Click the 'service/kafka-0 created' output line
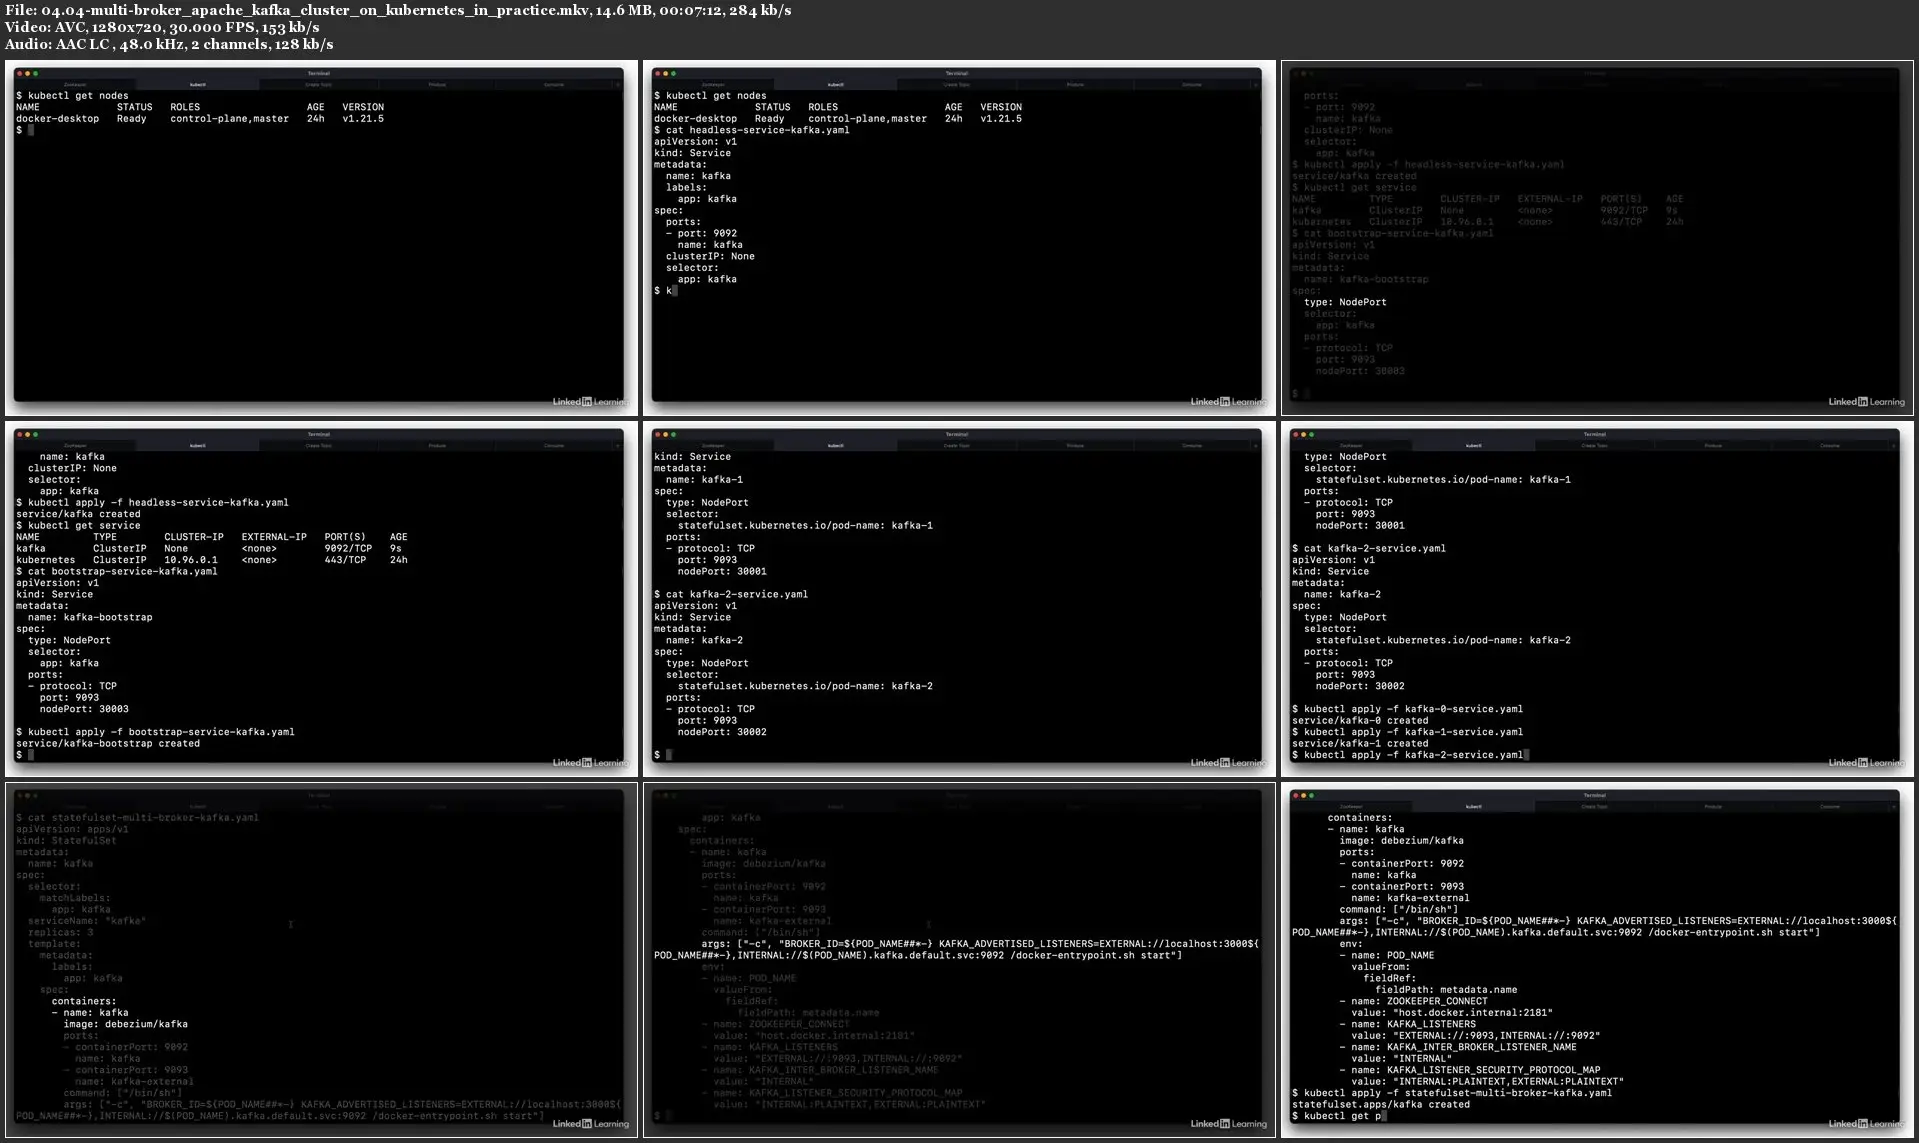The height and width of the screenshot is (1143, 1919). click(1360, 721)
